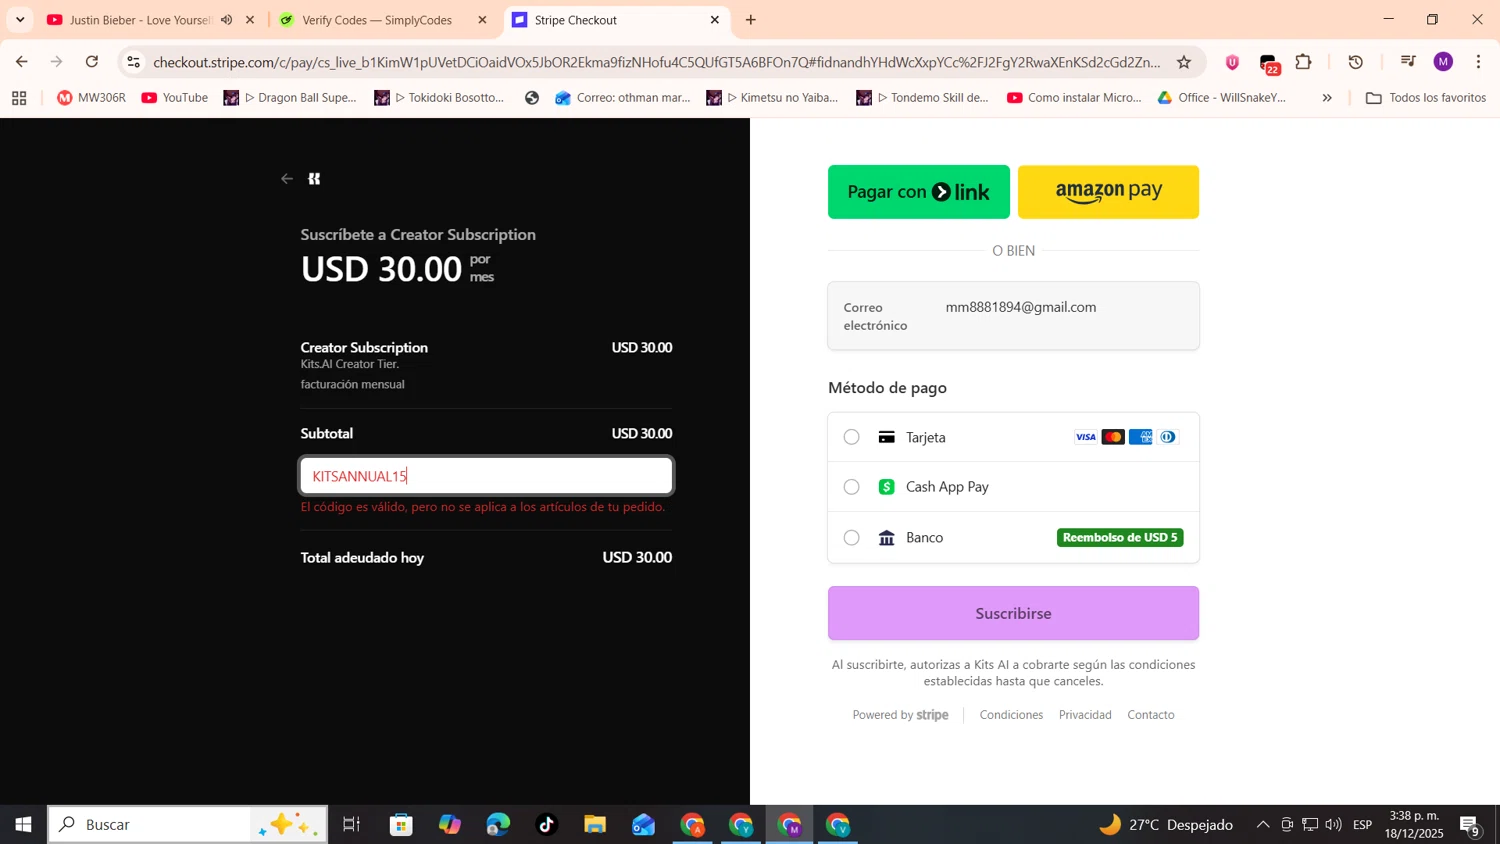This screenshot has width=1500, height=844.
Task: Open the MW306R bookmark
Action: [x=91, y=98]
